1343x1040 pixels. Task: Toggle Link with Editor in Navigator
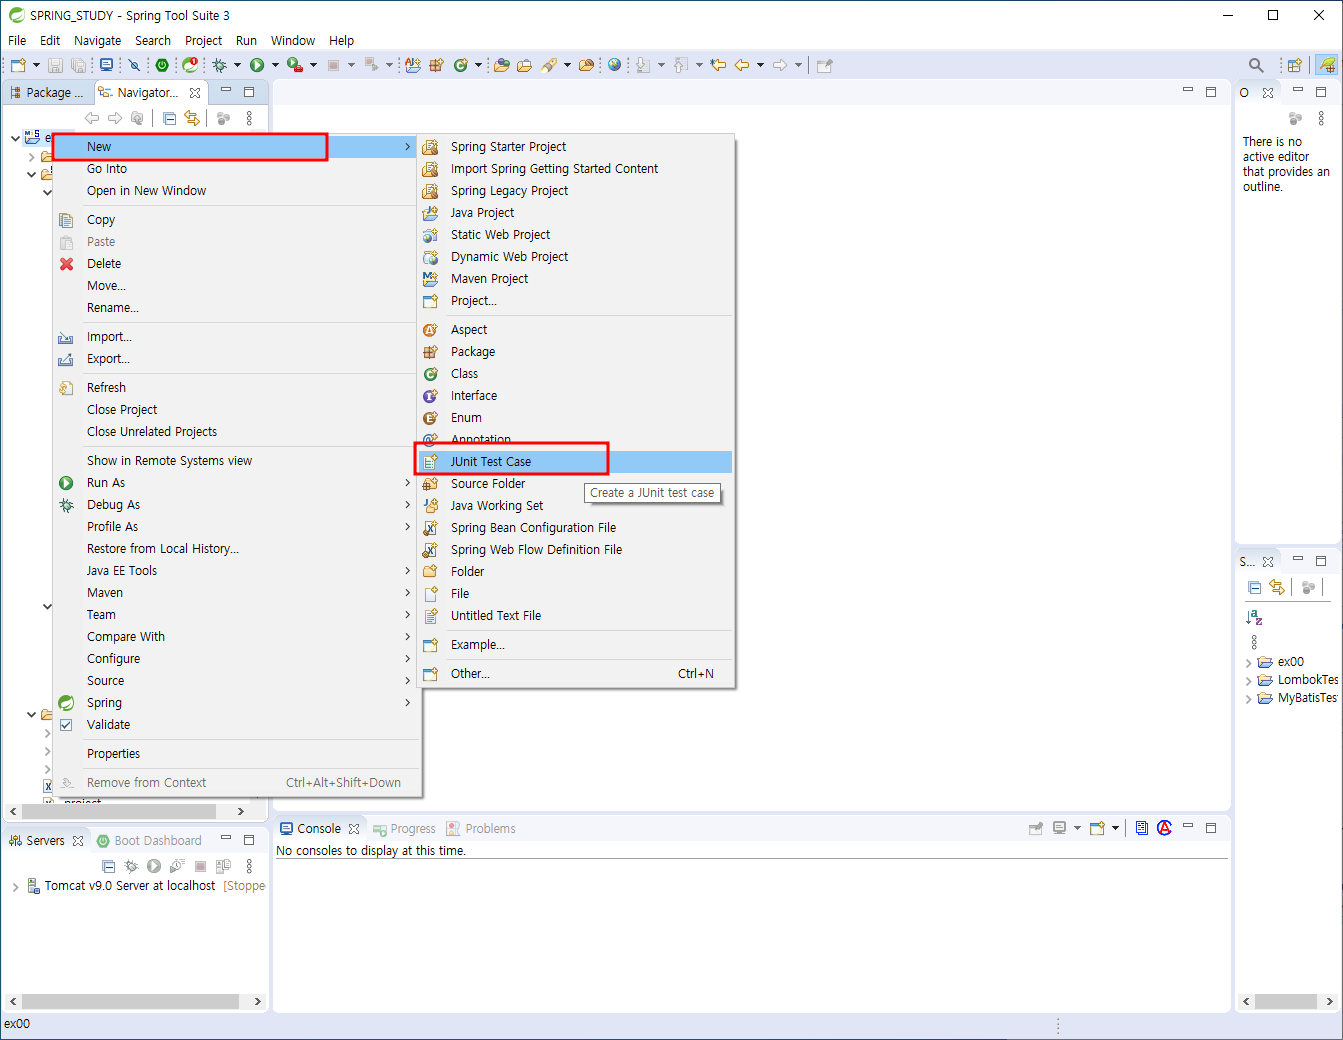coord(191,118)
